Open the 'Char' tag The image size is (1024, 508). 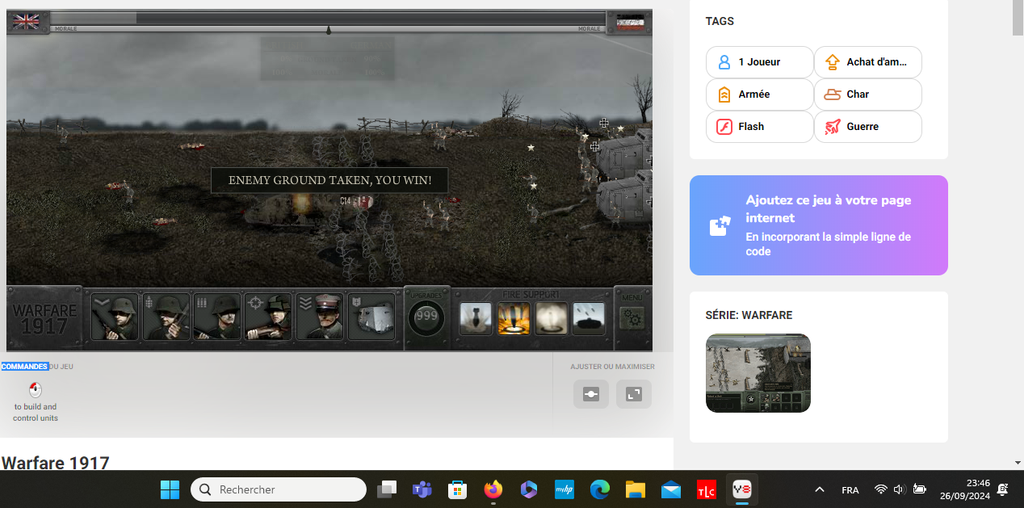click(x=867, y=94)
